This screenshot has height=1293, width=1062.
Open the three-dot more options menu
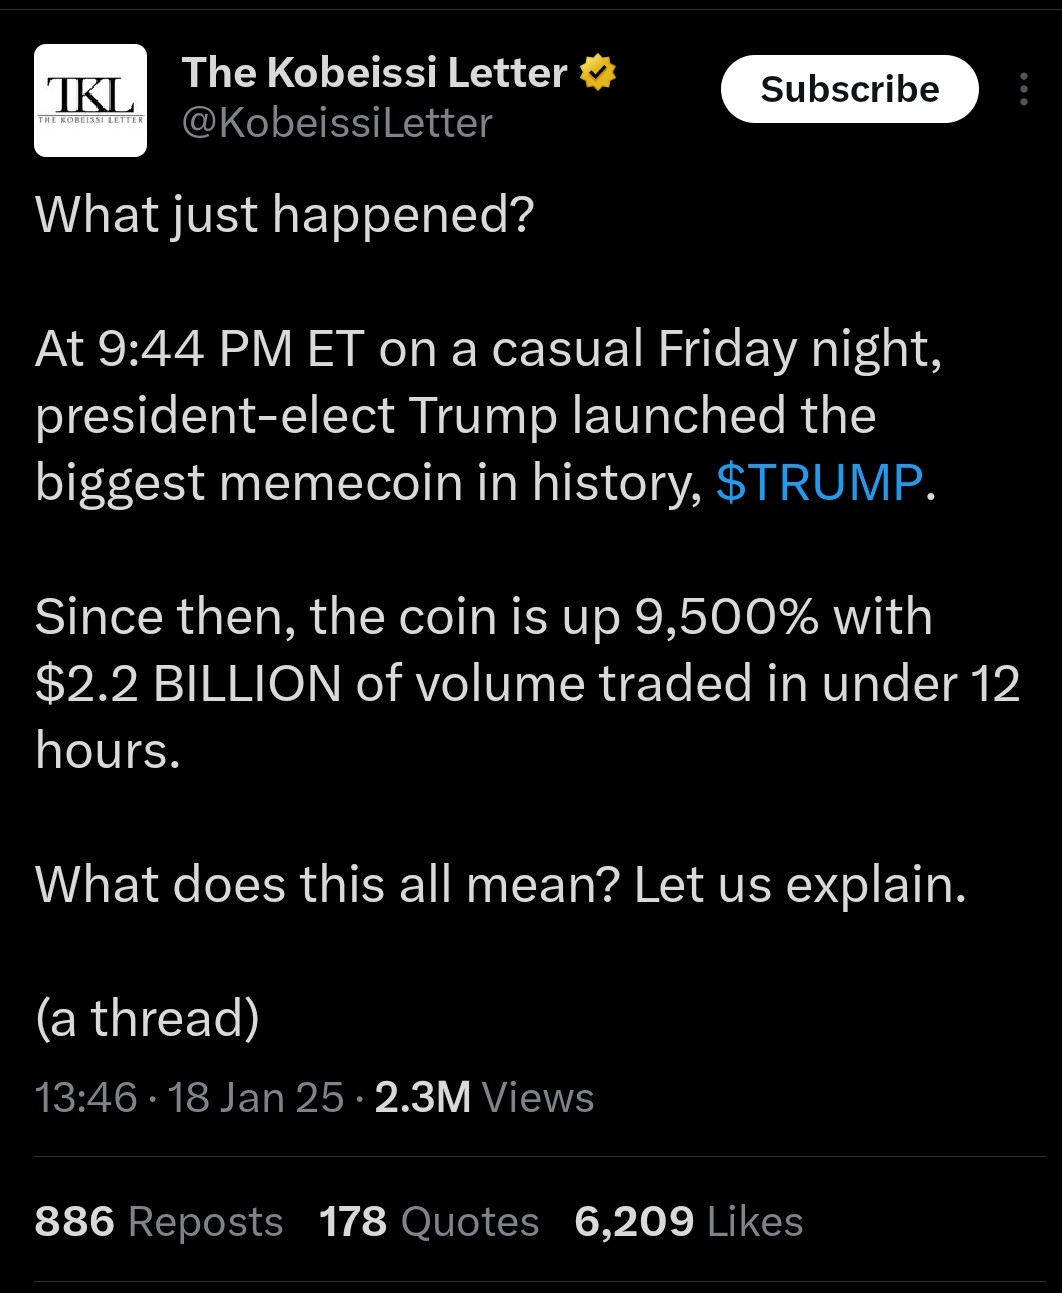1024,89
